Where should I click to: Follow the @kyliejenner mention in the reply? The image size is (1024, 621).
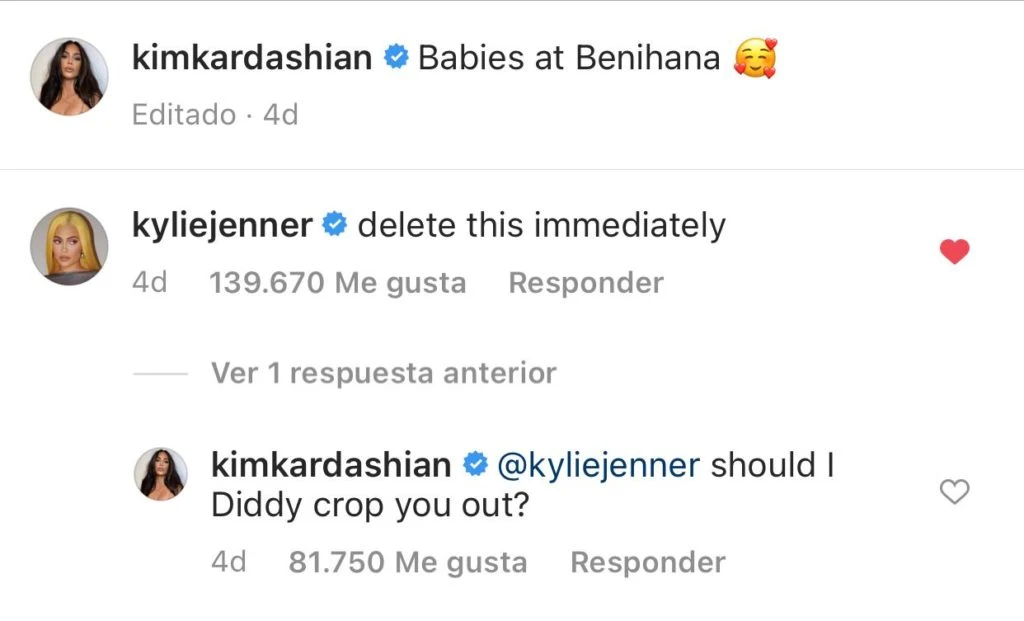pos(598,465)
